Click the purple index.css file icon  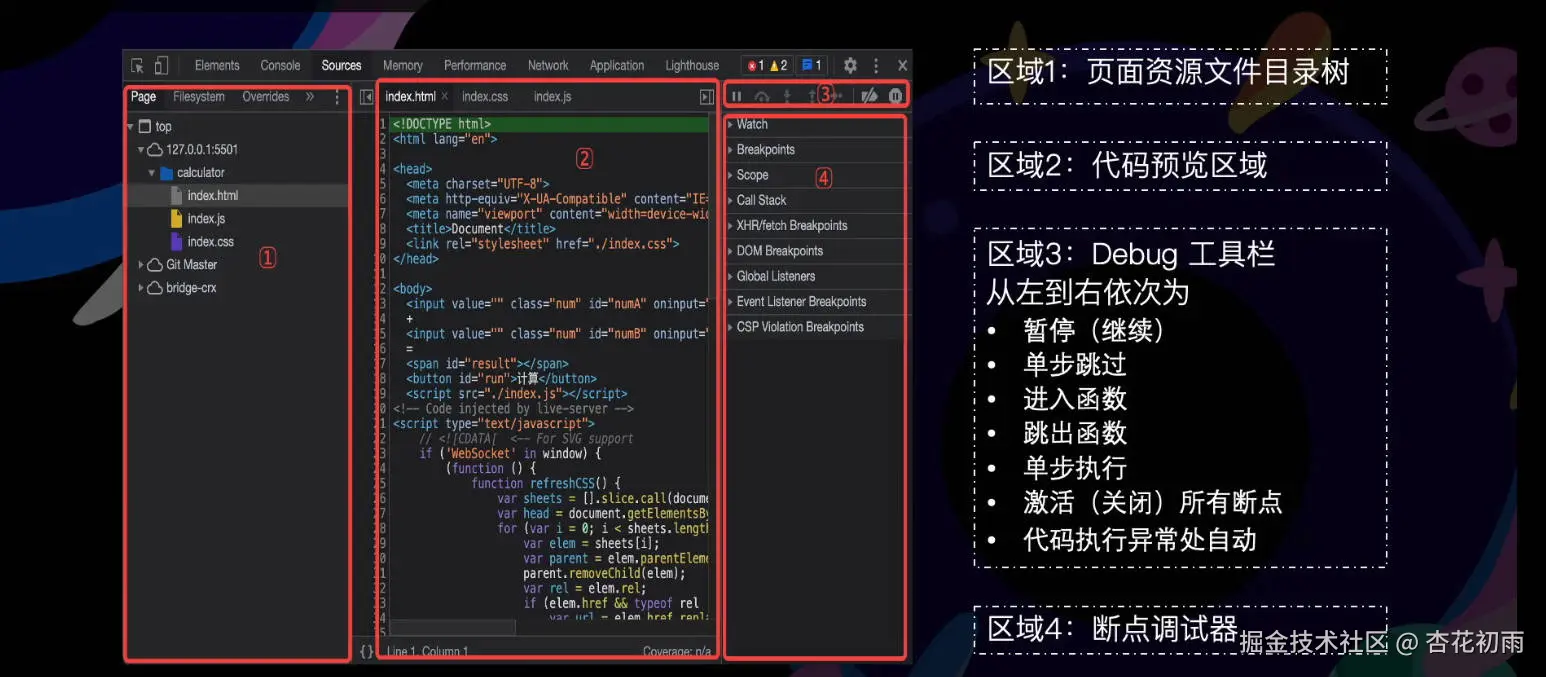click(x=177, y=242)
